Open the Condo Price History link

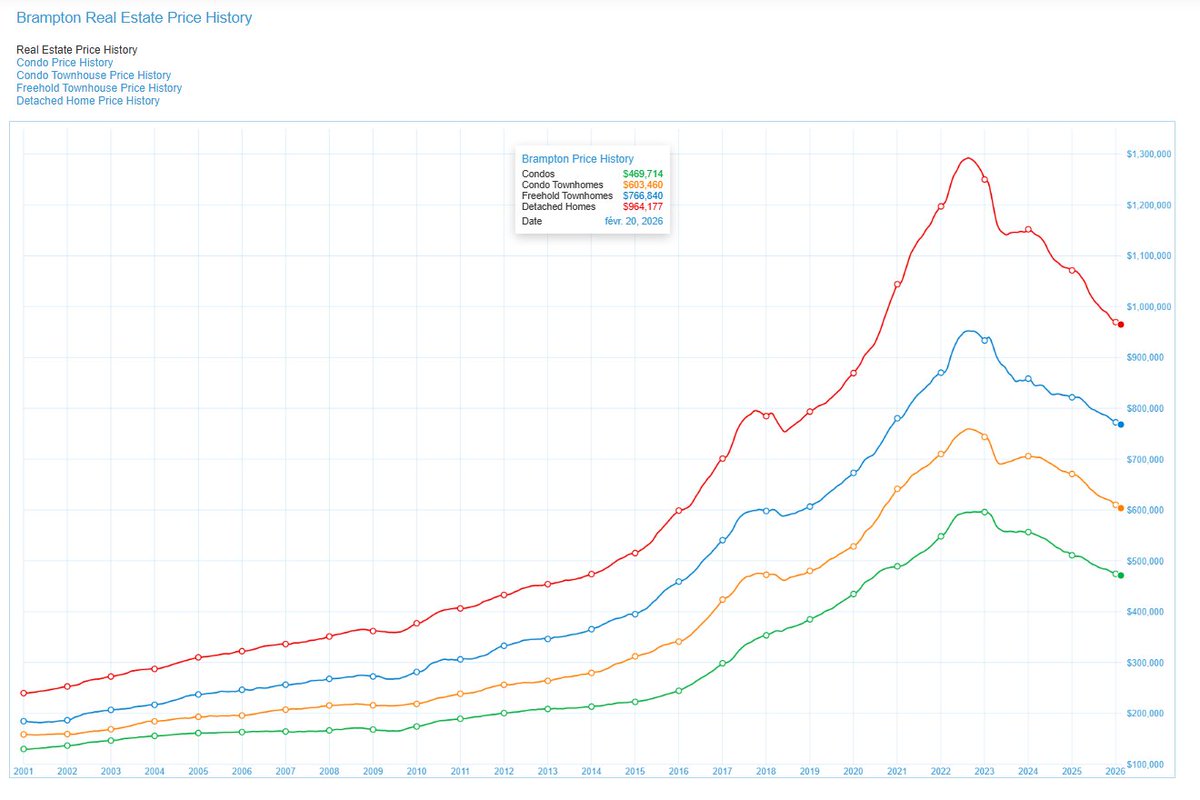tap(65, 63)
